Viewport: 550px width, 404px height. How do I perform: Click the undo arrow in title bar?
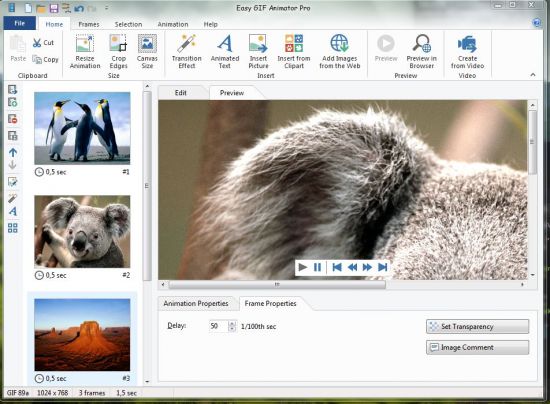[79, 8]
